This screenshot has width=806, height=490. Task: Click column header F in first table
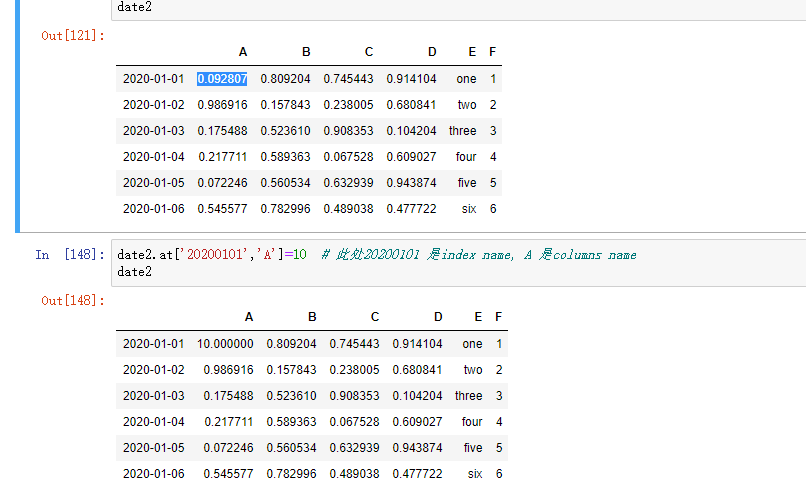click(492, 52)
